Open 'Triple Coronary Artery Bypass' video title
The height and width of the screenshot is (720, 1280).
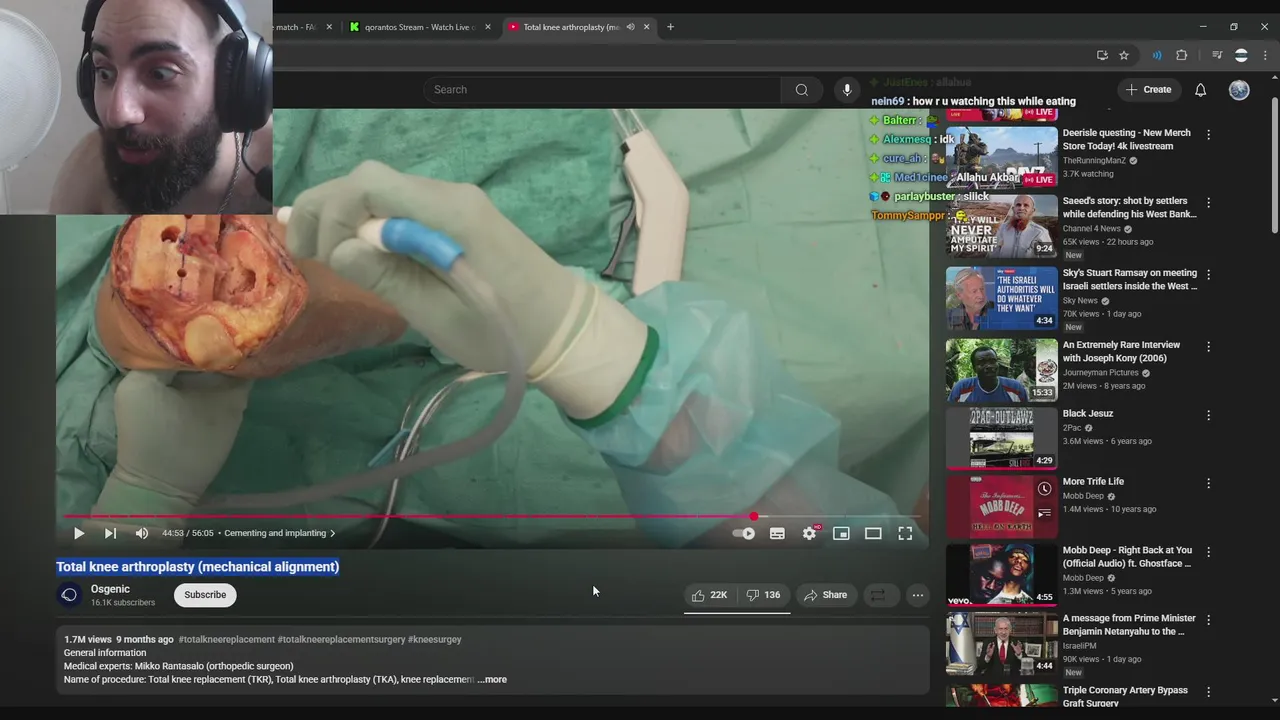pyautogui.click(x=1125, y=696)
